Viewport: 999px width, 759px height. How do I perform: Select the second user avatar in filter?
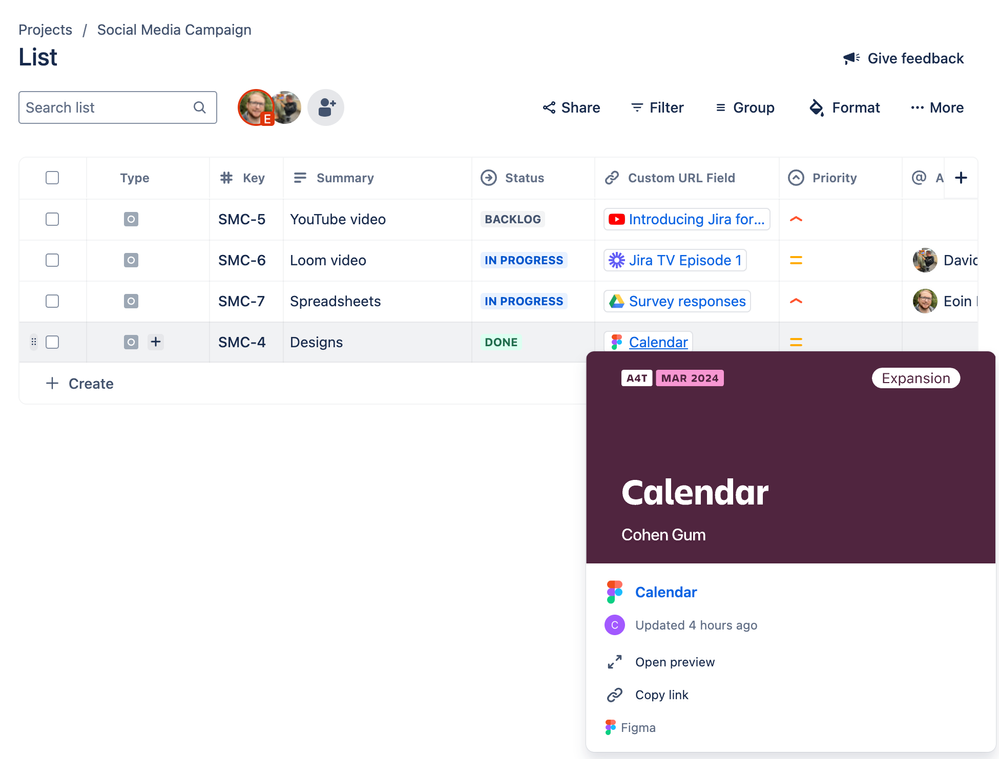[288, 107]
